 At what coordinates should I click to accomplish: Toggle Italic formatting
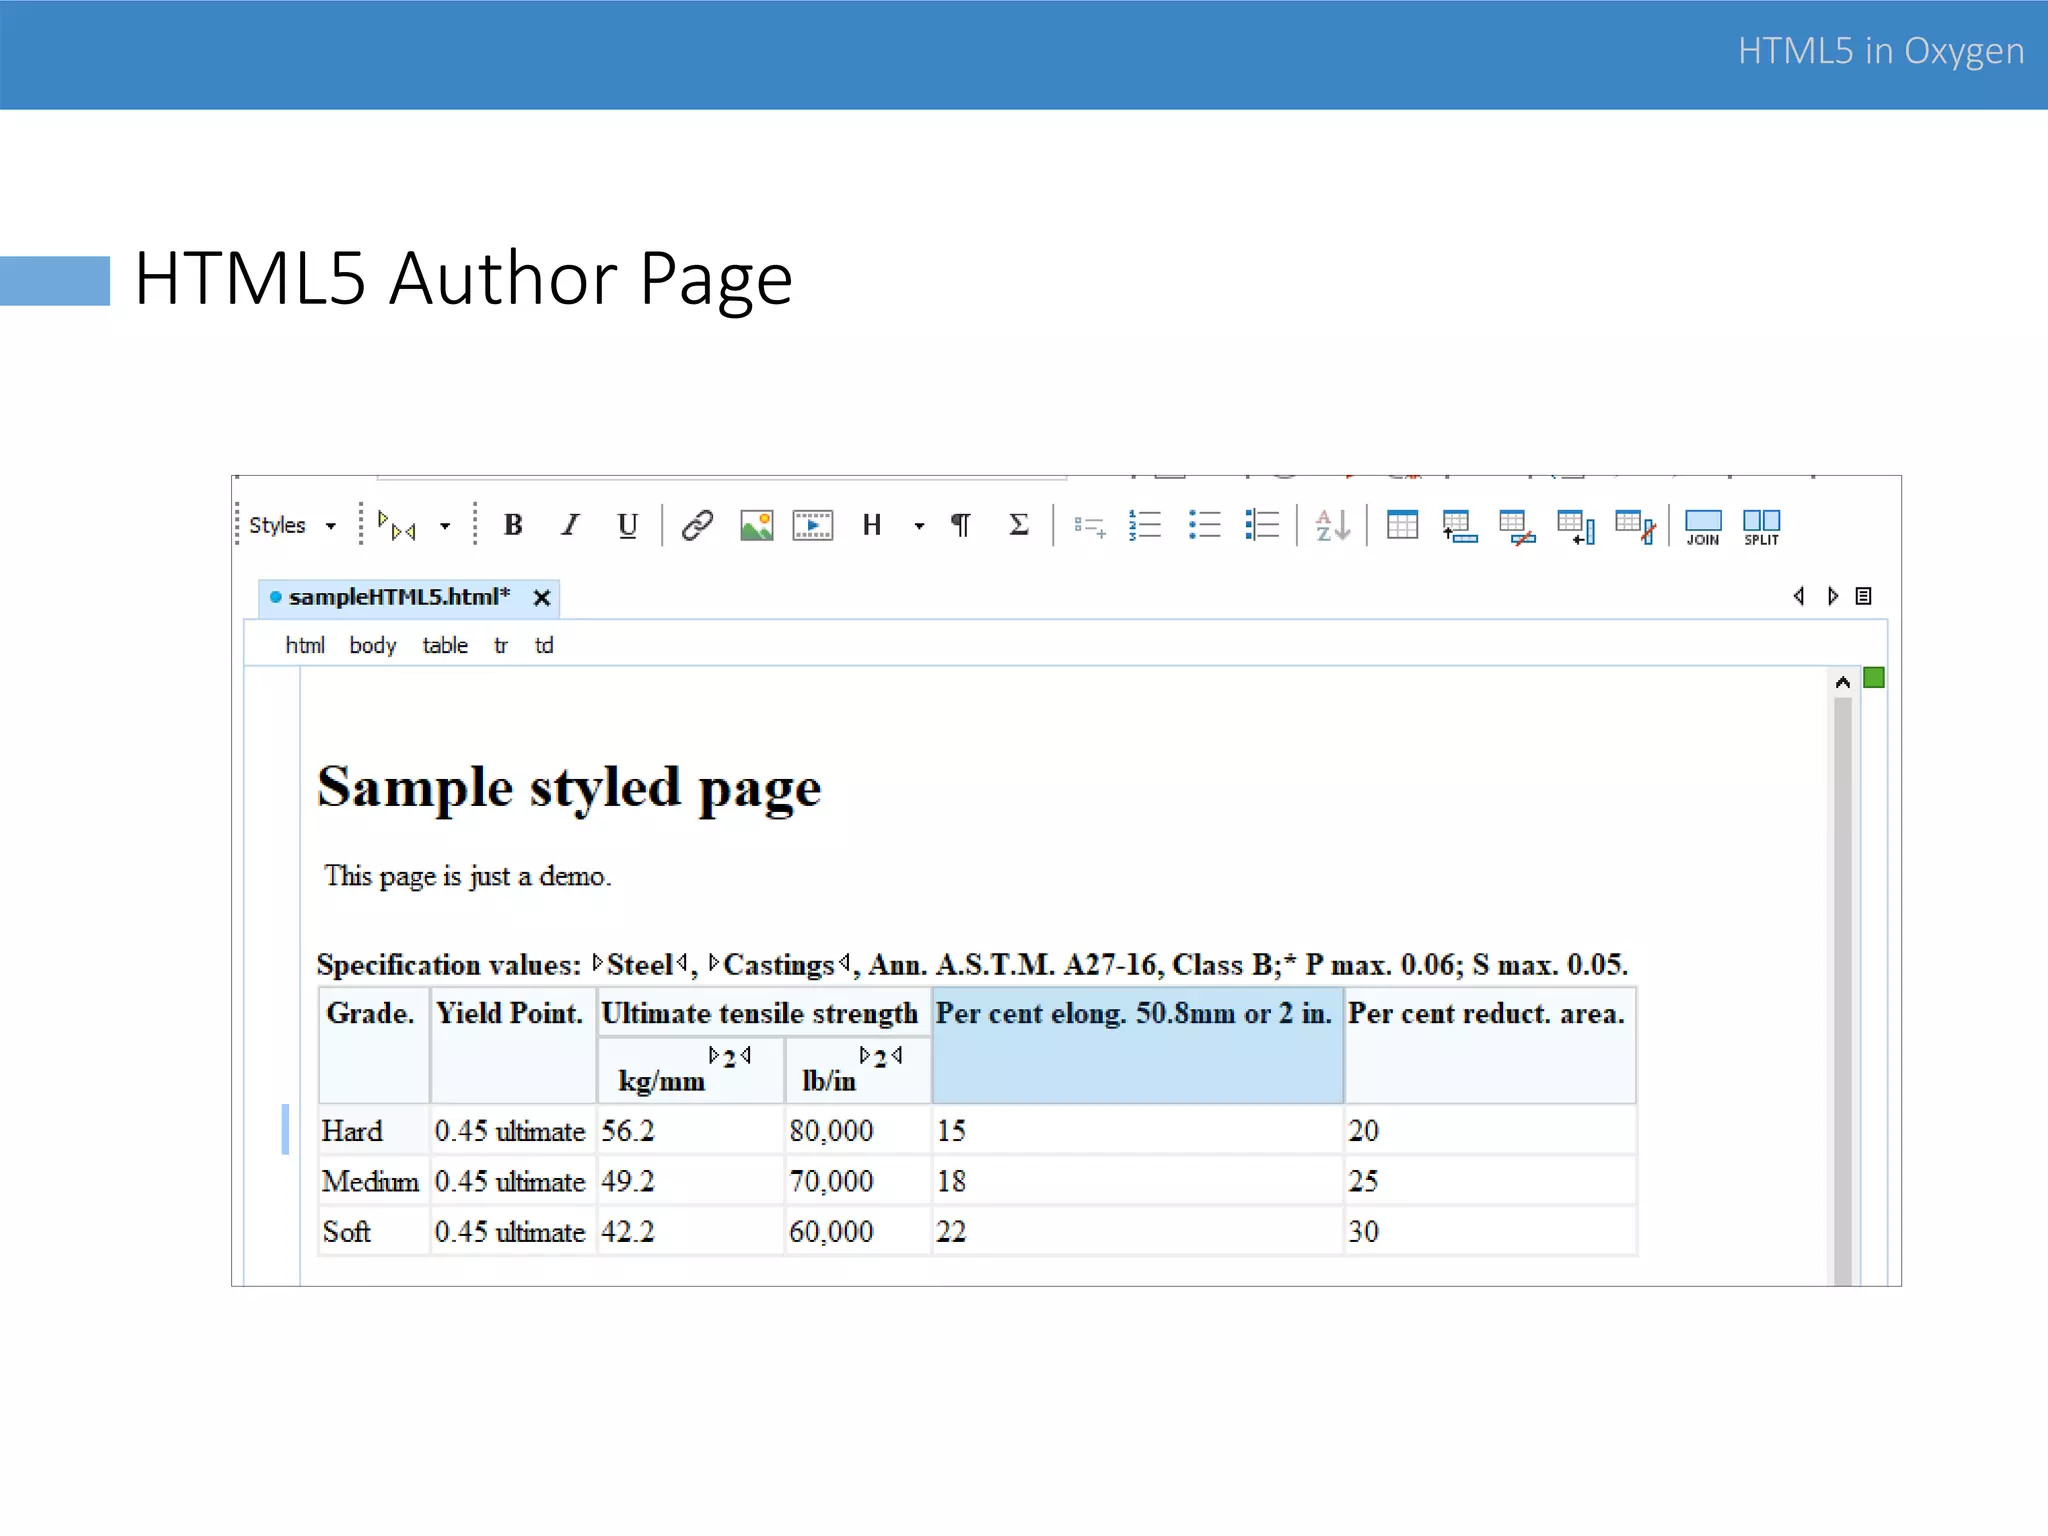pos(570,525)
